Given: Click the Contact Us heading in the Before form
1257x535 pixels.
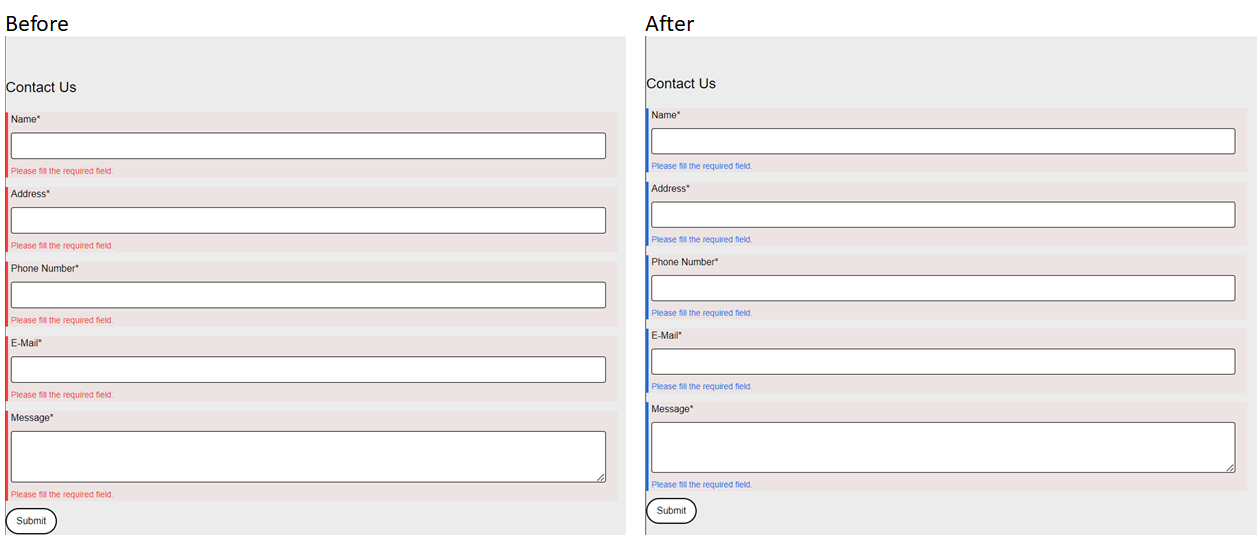Looking at the screenshot, I should (x=41, y=87).
